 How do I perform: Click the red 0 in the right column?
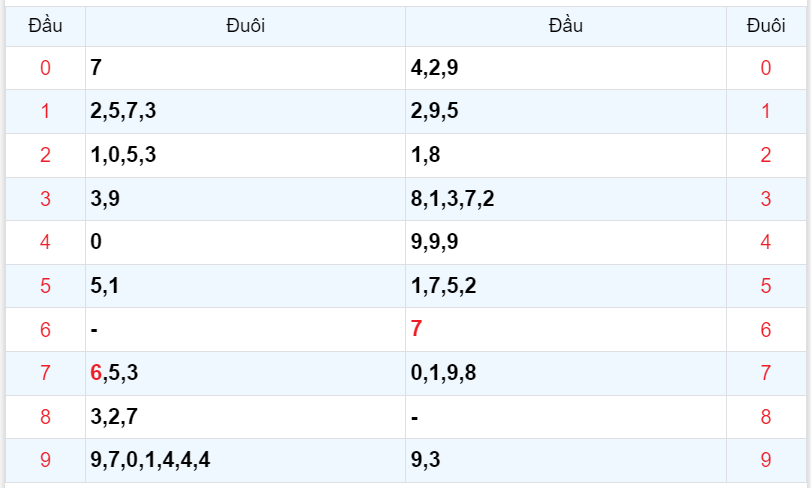tap(766, 68)
